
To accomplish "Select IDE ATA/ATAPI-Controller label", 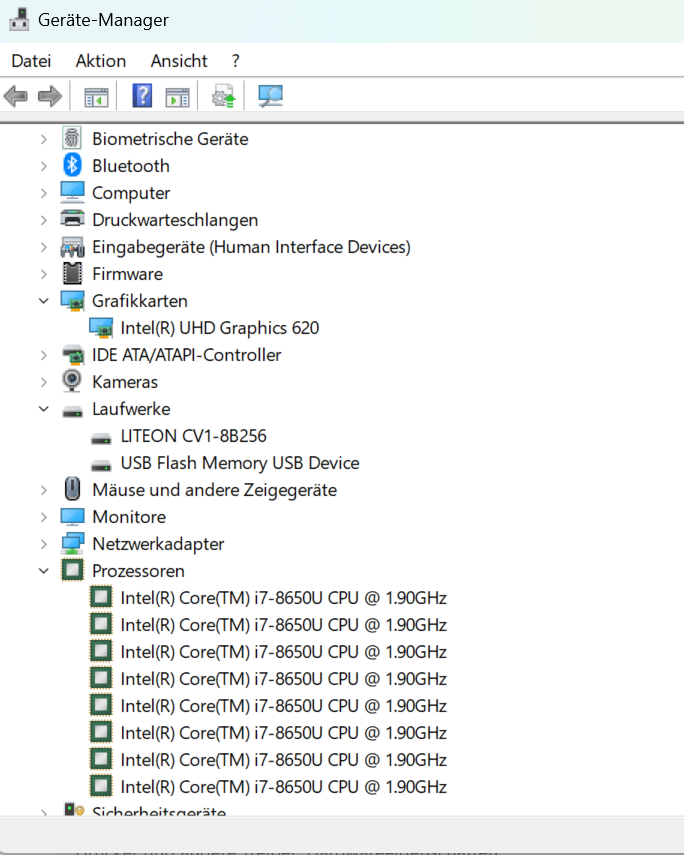I will click(x=187, y=355).
